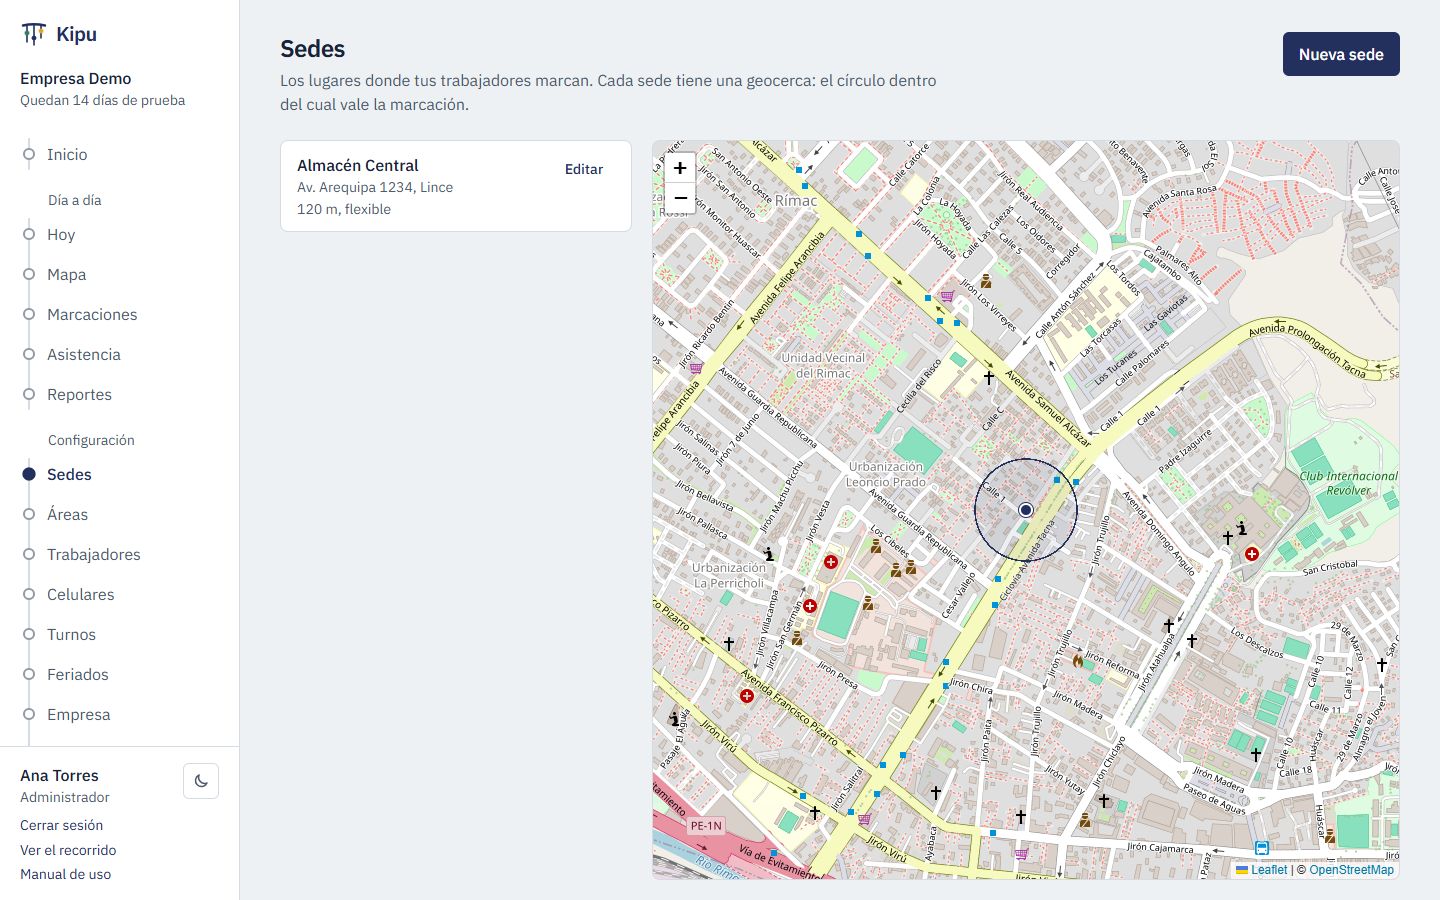The image size is (1440, 900).
Task: Open the Celulares page
Action: (x=81, y=594)
